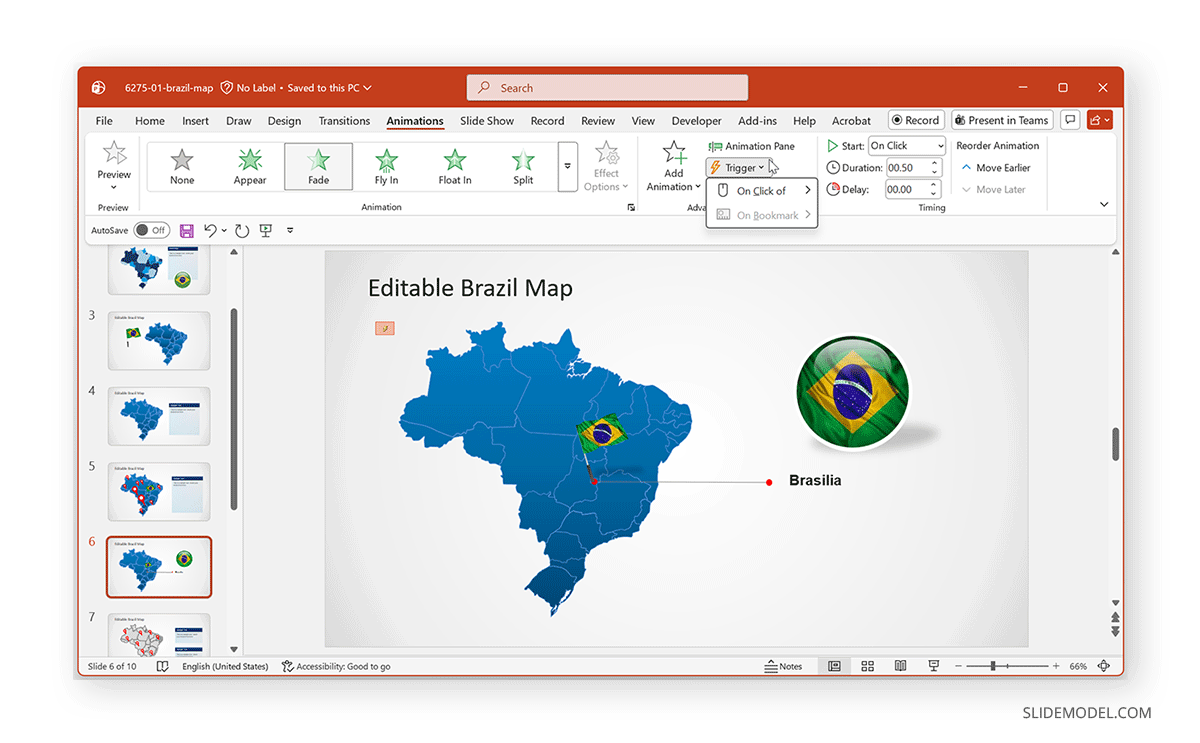Open Effect Options dropdown
The width and height of the screenshot is (1200, 743).
coord(606,167)
